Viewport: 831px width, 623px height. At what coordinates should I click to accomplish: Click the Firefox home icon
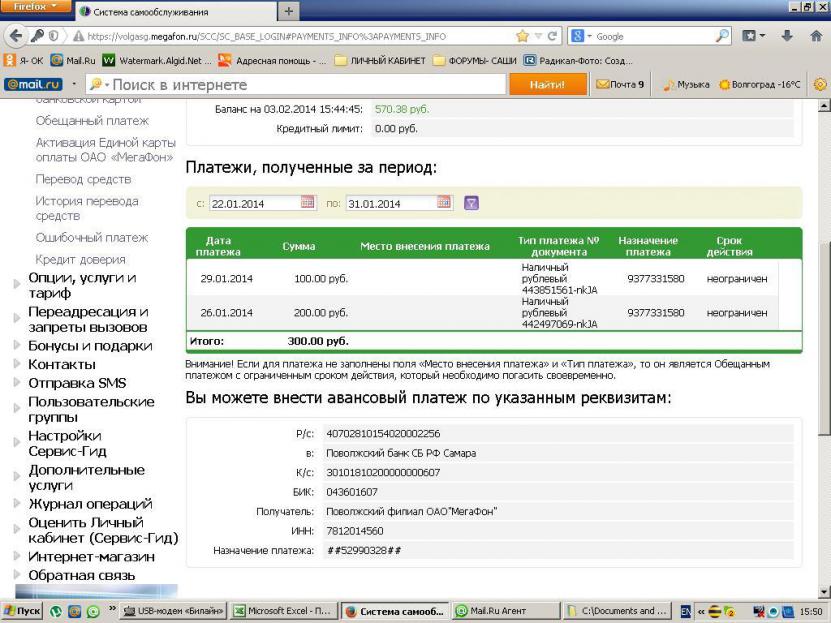tap(815, 36)
